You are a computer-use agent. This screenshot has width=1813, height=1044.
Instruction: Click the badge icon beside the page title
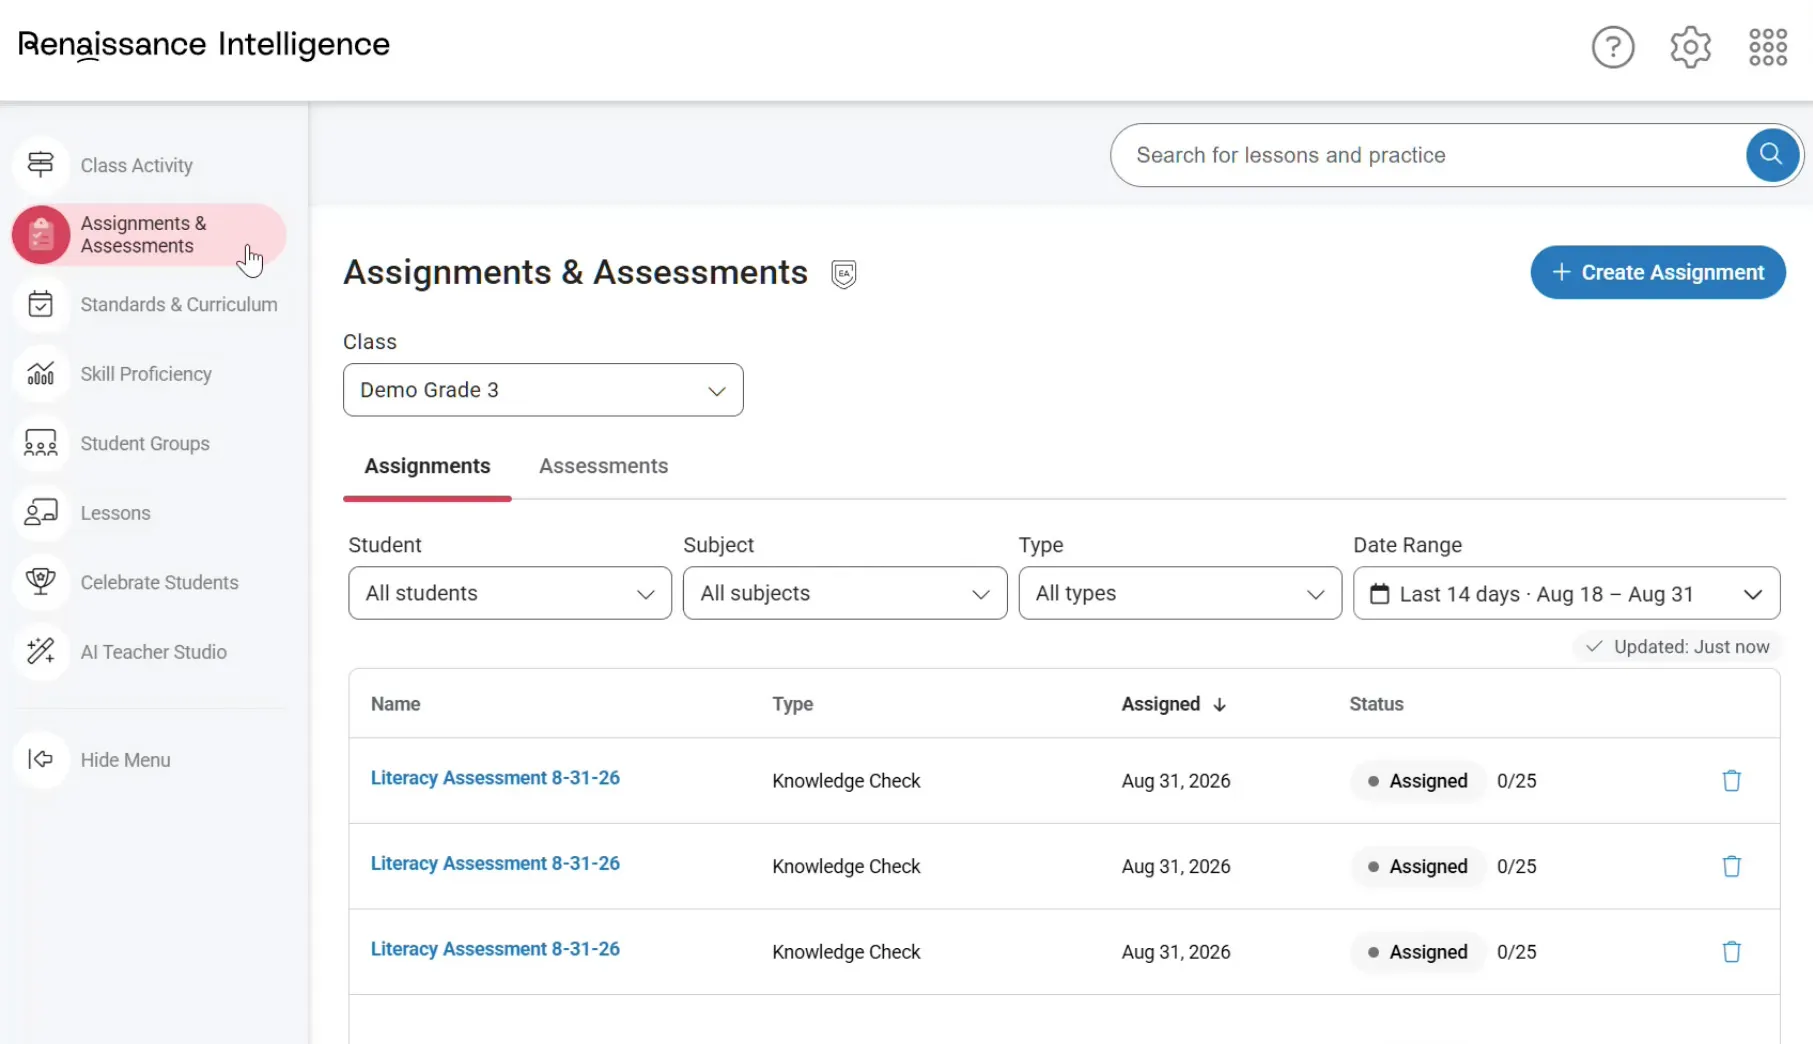(844, 273)
